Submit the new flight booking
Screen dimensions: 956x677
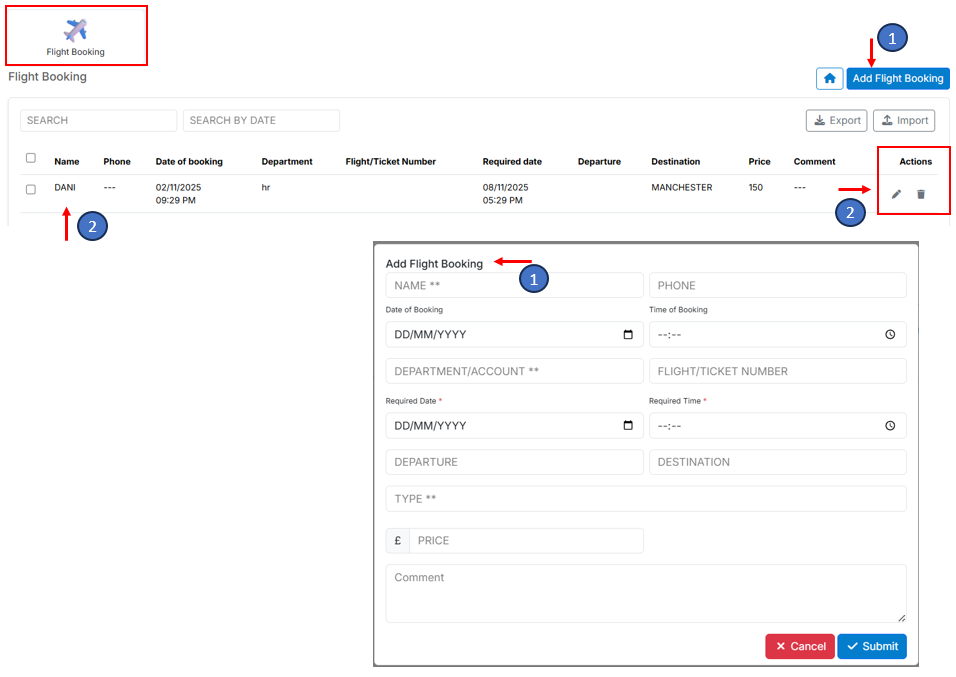click(x=871, y=646)
